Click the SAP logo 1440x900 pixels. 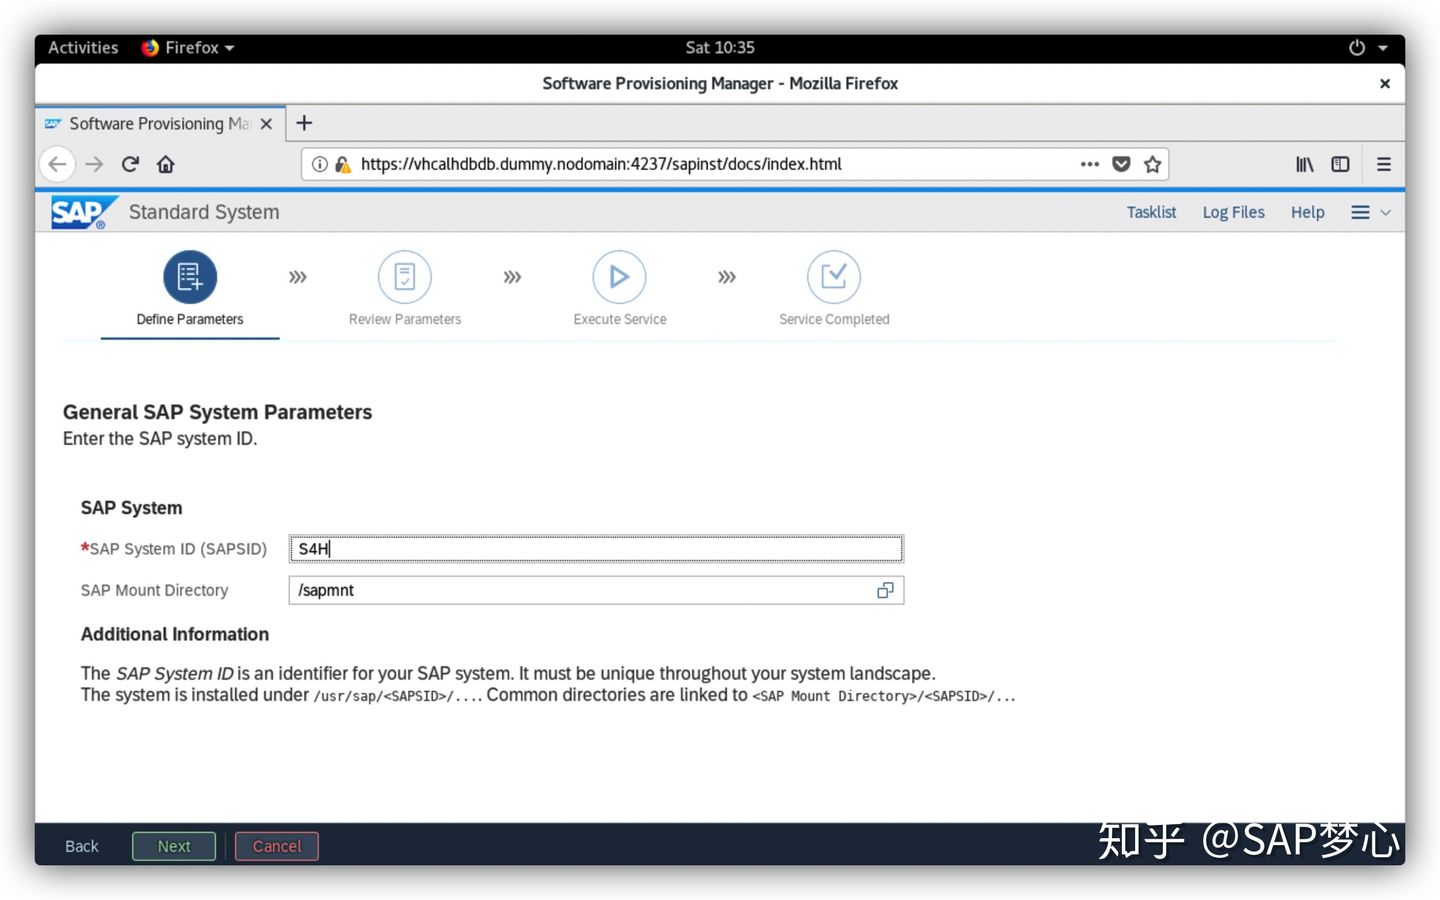coord(83,212)
